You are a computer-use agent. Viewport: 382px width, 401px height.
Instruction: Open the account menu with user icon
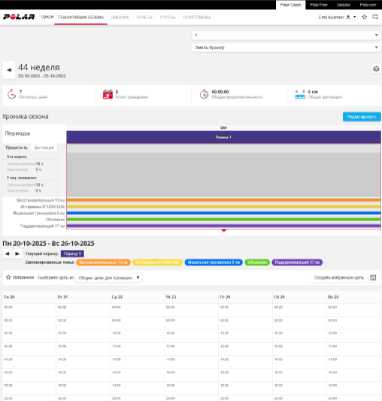337,17
